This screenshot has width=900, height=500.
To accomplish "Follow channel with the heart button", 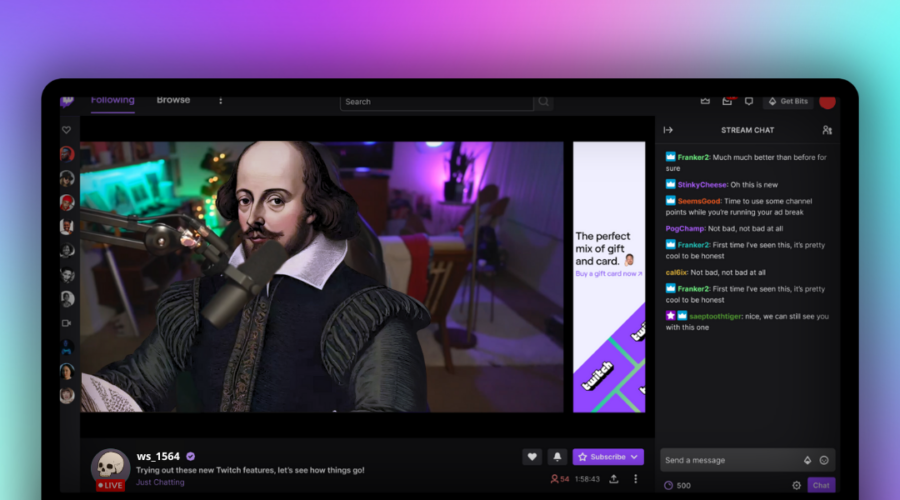I will pos(532,457).
